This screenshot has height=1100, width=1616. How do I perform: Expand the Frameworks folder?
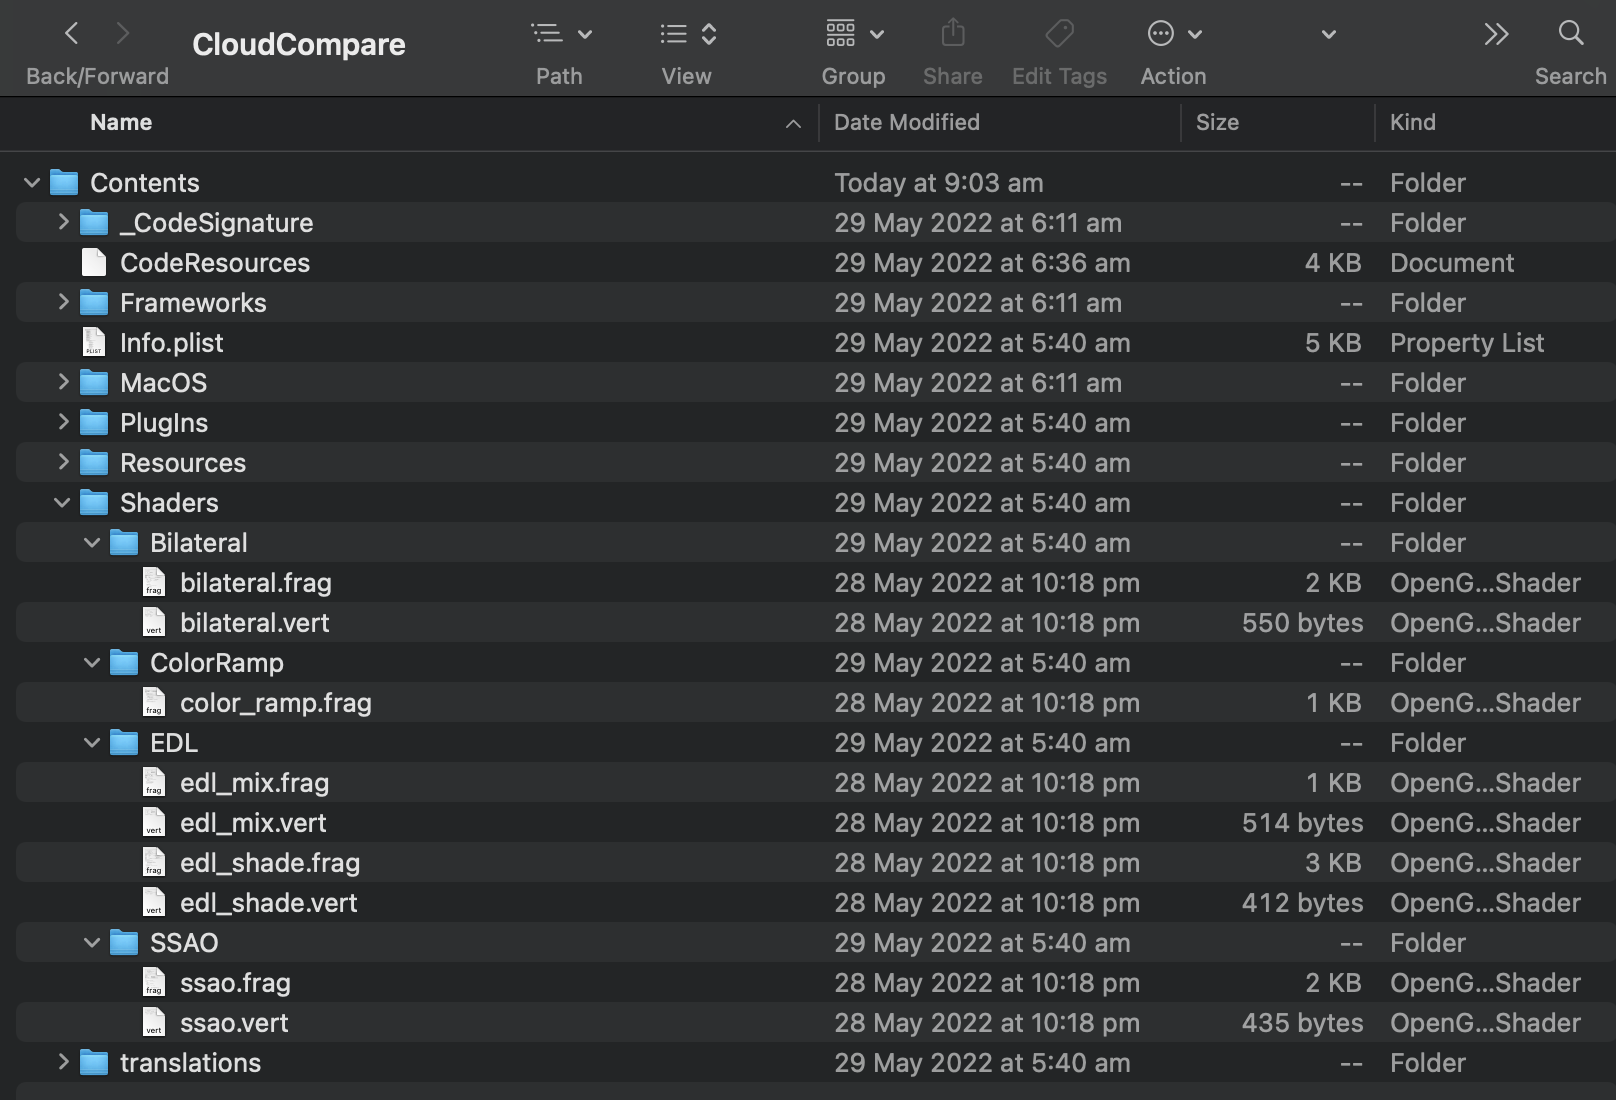[62, 302]
